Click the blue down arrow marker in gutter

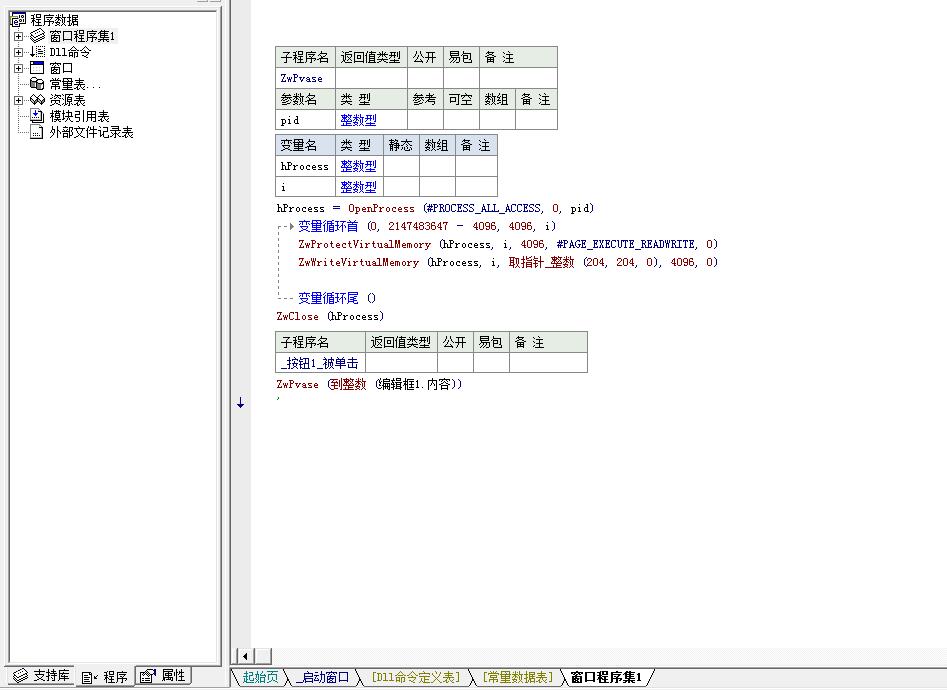tap(240, 402)
